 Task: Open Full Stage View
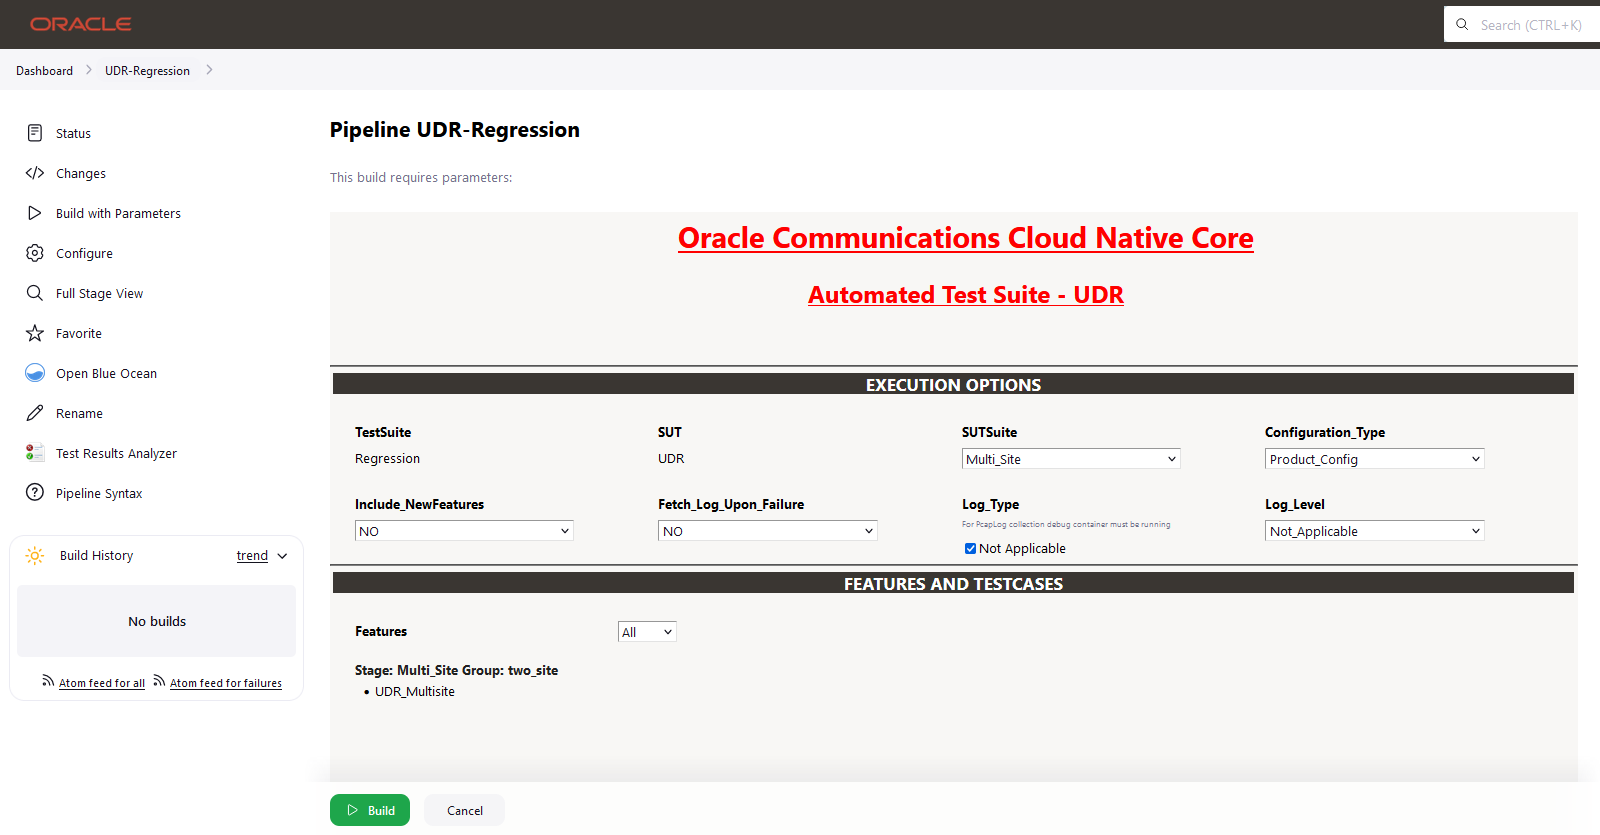[x=99, y=294]
